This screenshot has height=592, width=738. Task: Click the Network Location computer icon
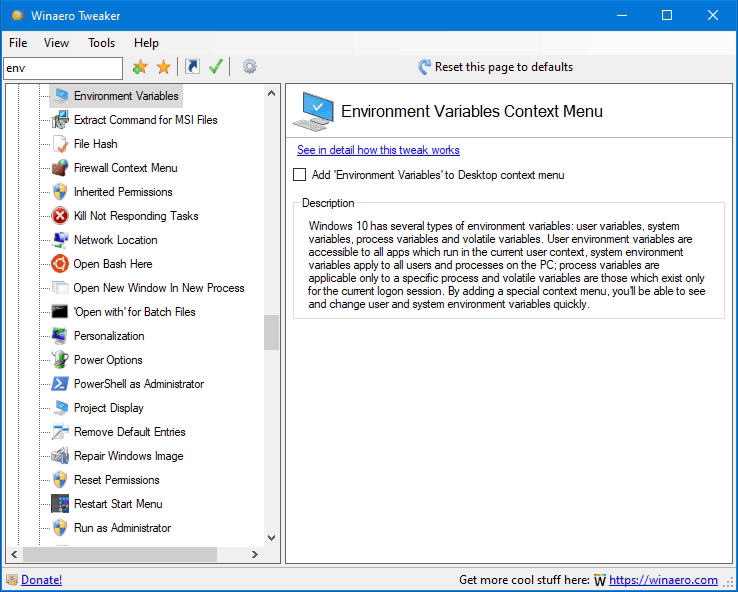click(x=60, y=240)
